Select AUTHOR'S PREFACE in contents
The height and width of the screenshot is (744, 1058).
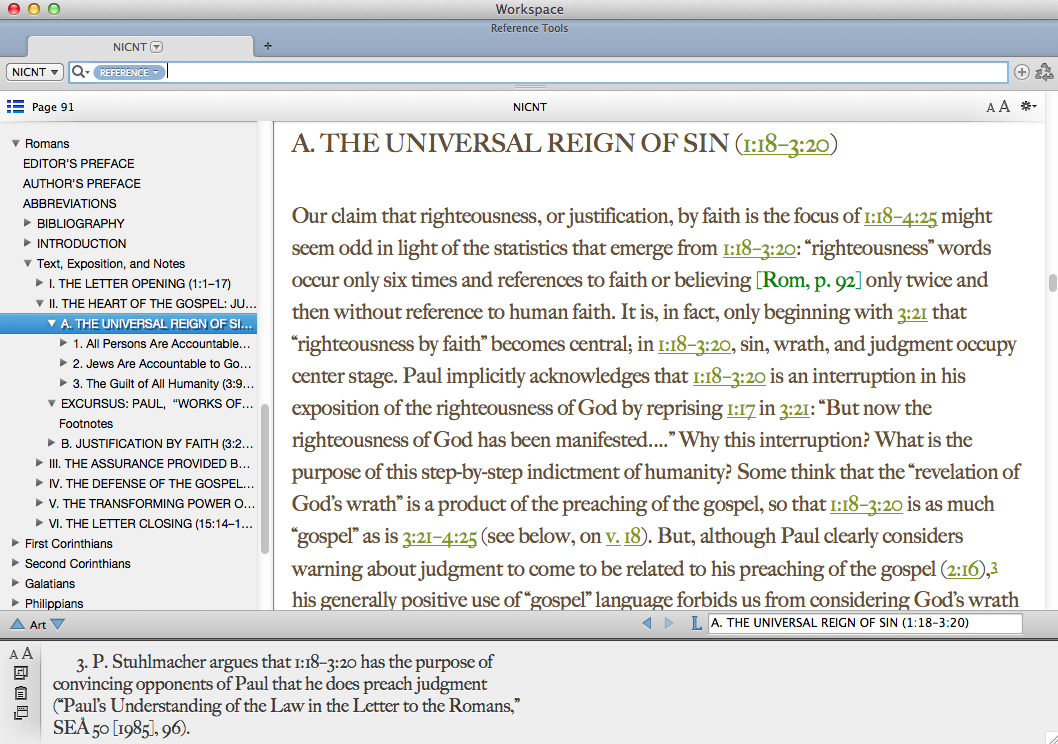click(82, 183)
